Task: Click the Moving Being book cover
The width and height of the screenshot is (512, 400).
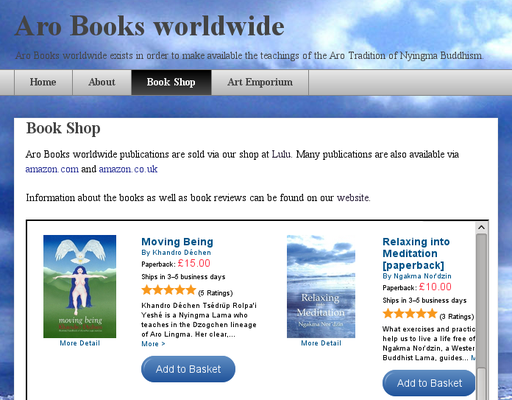Action: click(x=80, y=286)
